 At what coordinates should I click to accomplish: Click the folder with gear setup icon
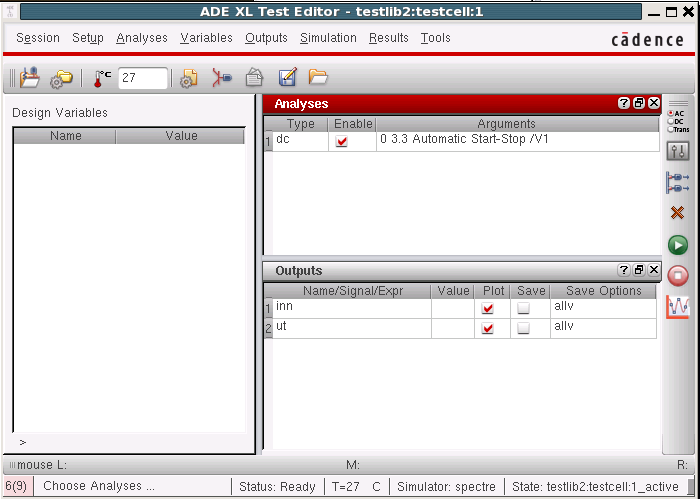[x=61, y=79]
